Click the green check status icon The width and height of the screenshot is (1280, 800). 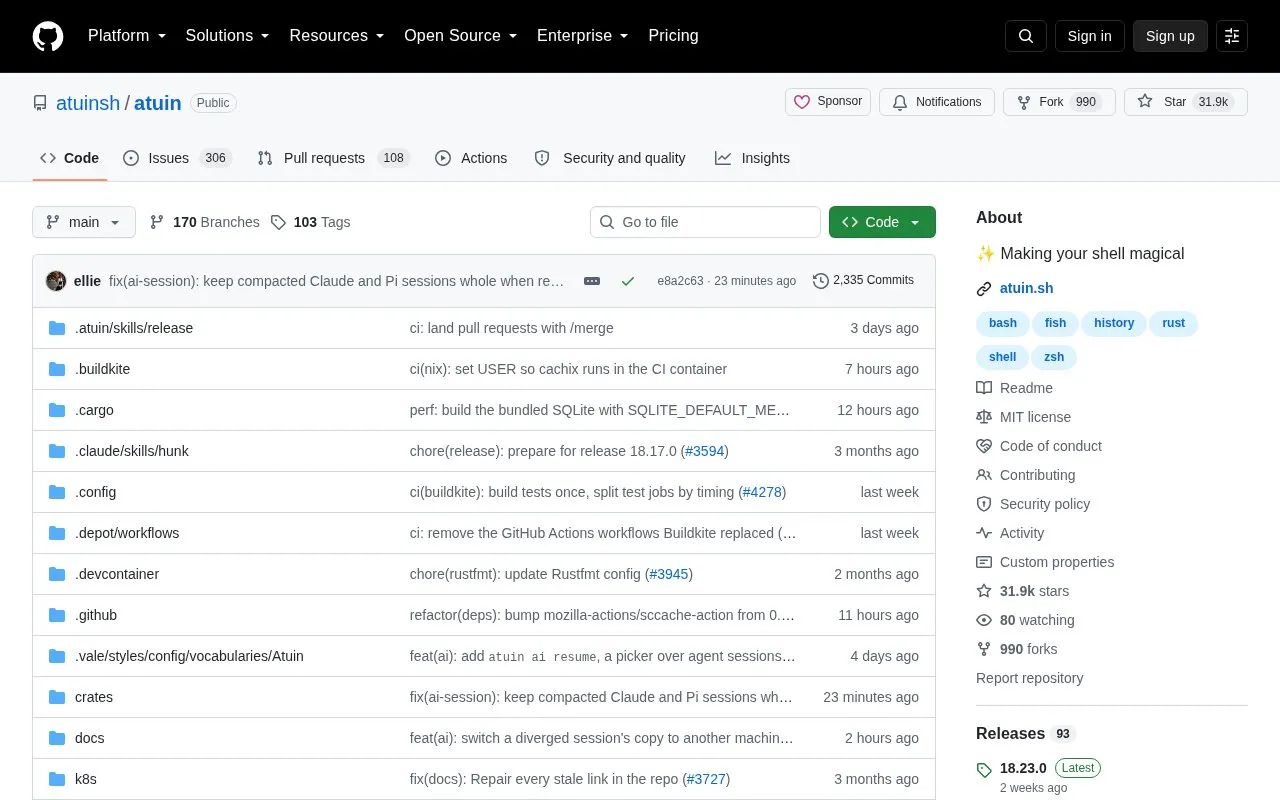pos(628,281)
